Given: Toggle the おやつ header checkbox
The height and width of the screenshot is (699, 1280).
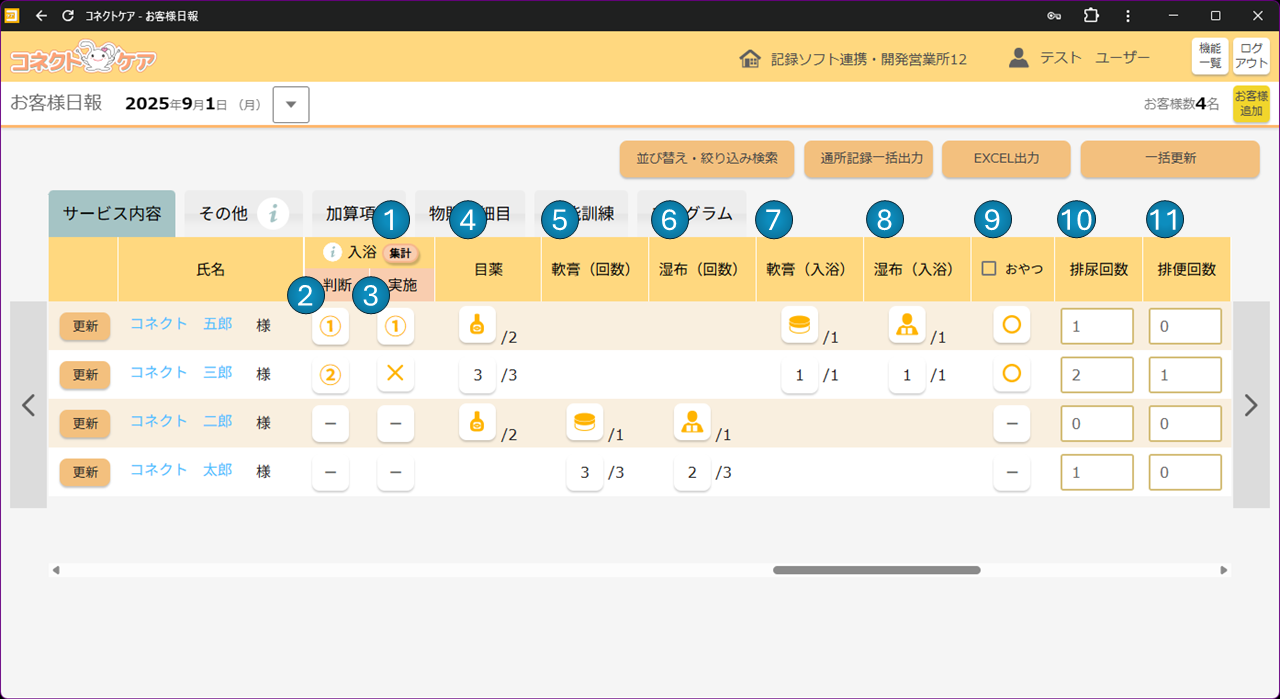Looking at the screenshot, I should (989, 269).
